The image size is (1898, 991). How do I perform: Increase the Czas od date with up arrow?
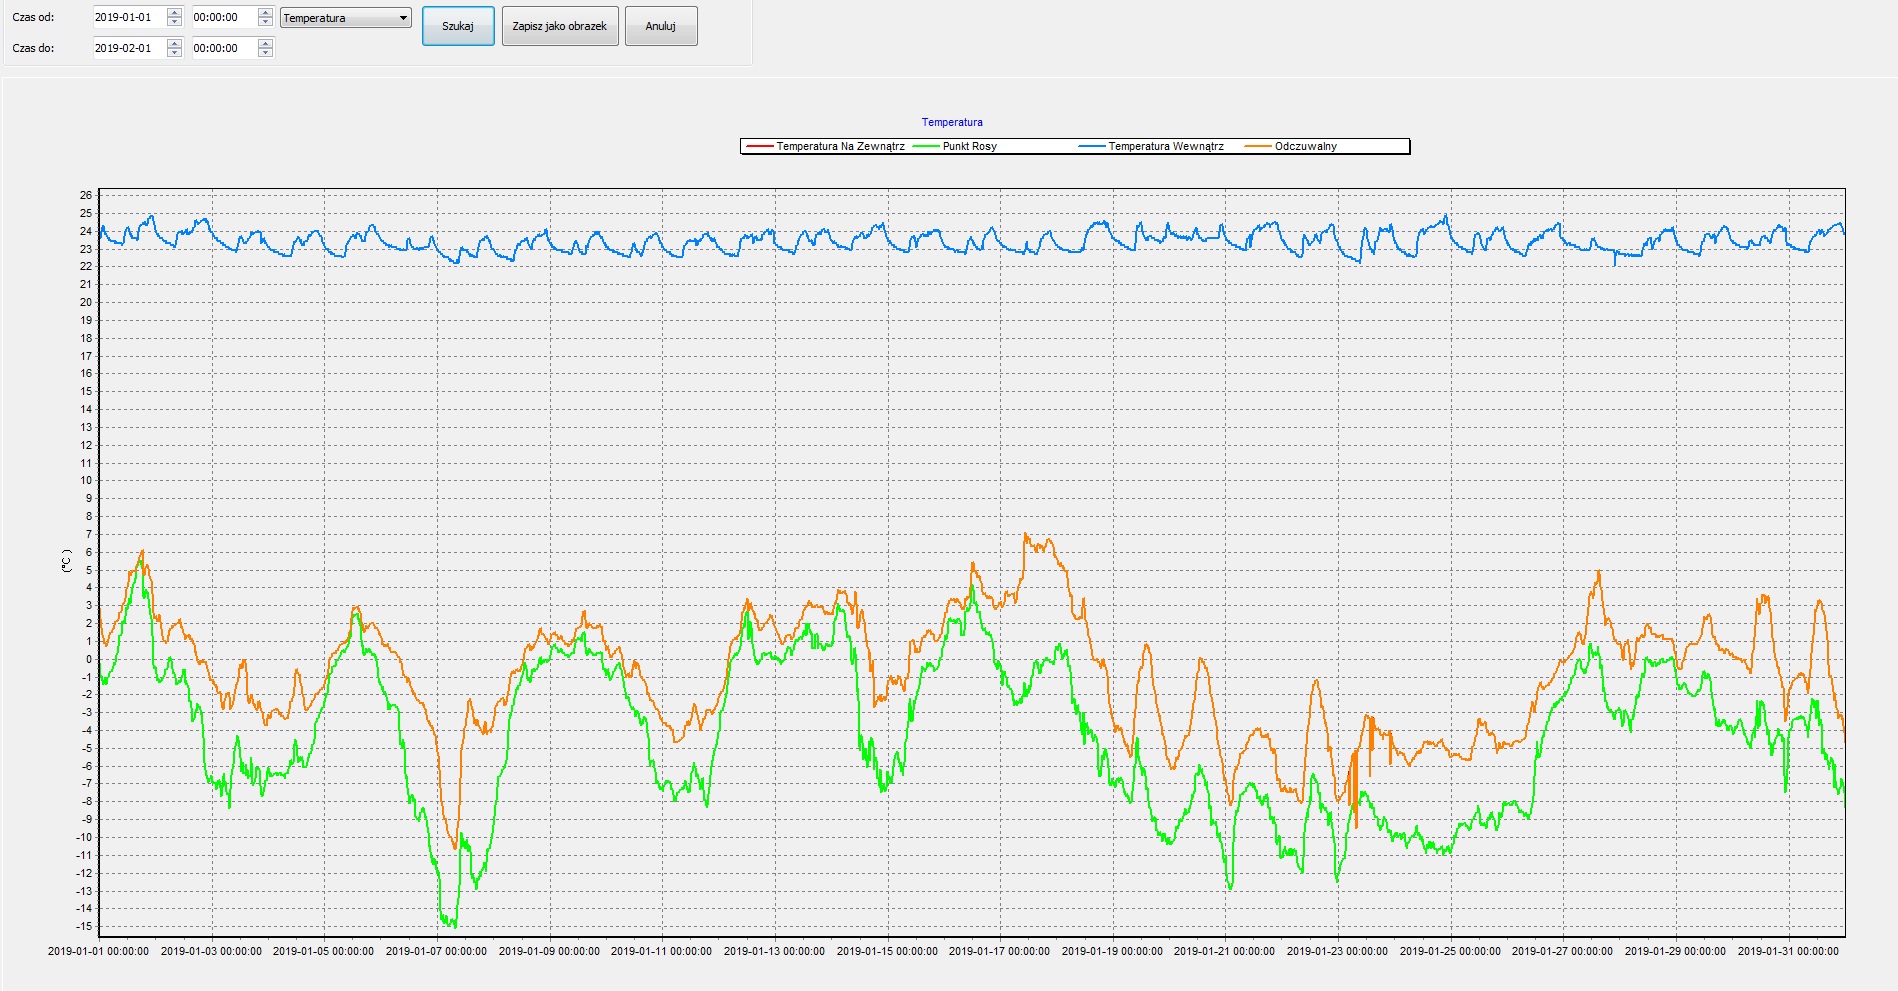pyautogui.click(x=175, y=13)
